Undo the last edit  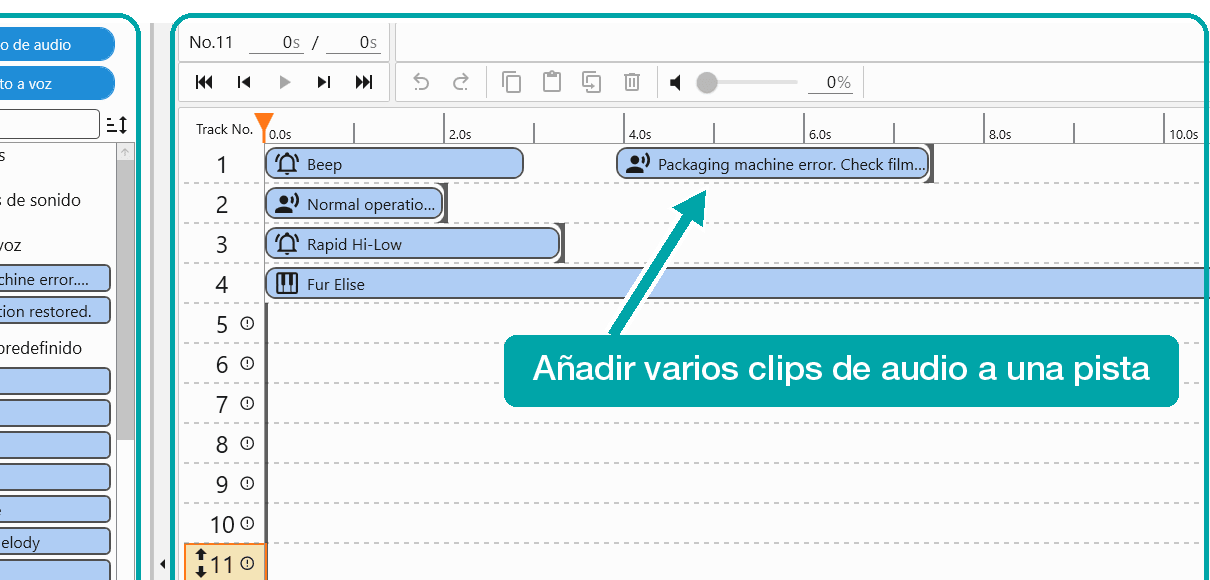[x=421, y=82]
